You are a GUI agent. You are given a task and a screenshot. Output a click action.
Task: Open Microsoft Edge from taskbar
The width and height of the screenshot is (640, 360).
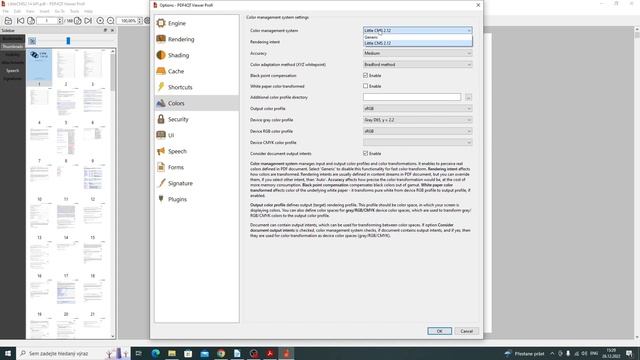coord(156,353)
